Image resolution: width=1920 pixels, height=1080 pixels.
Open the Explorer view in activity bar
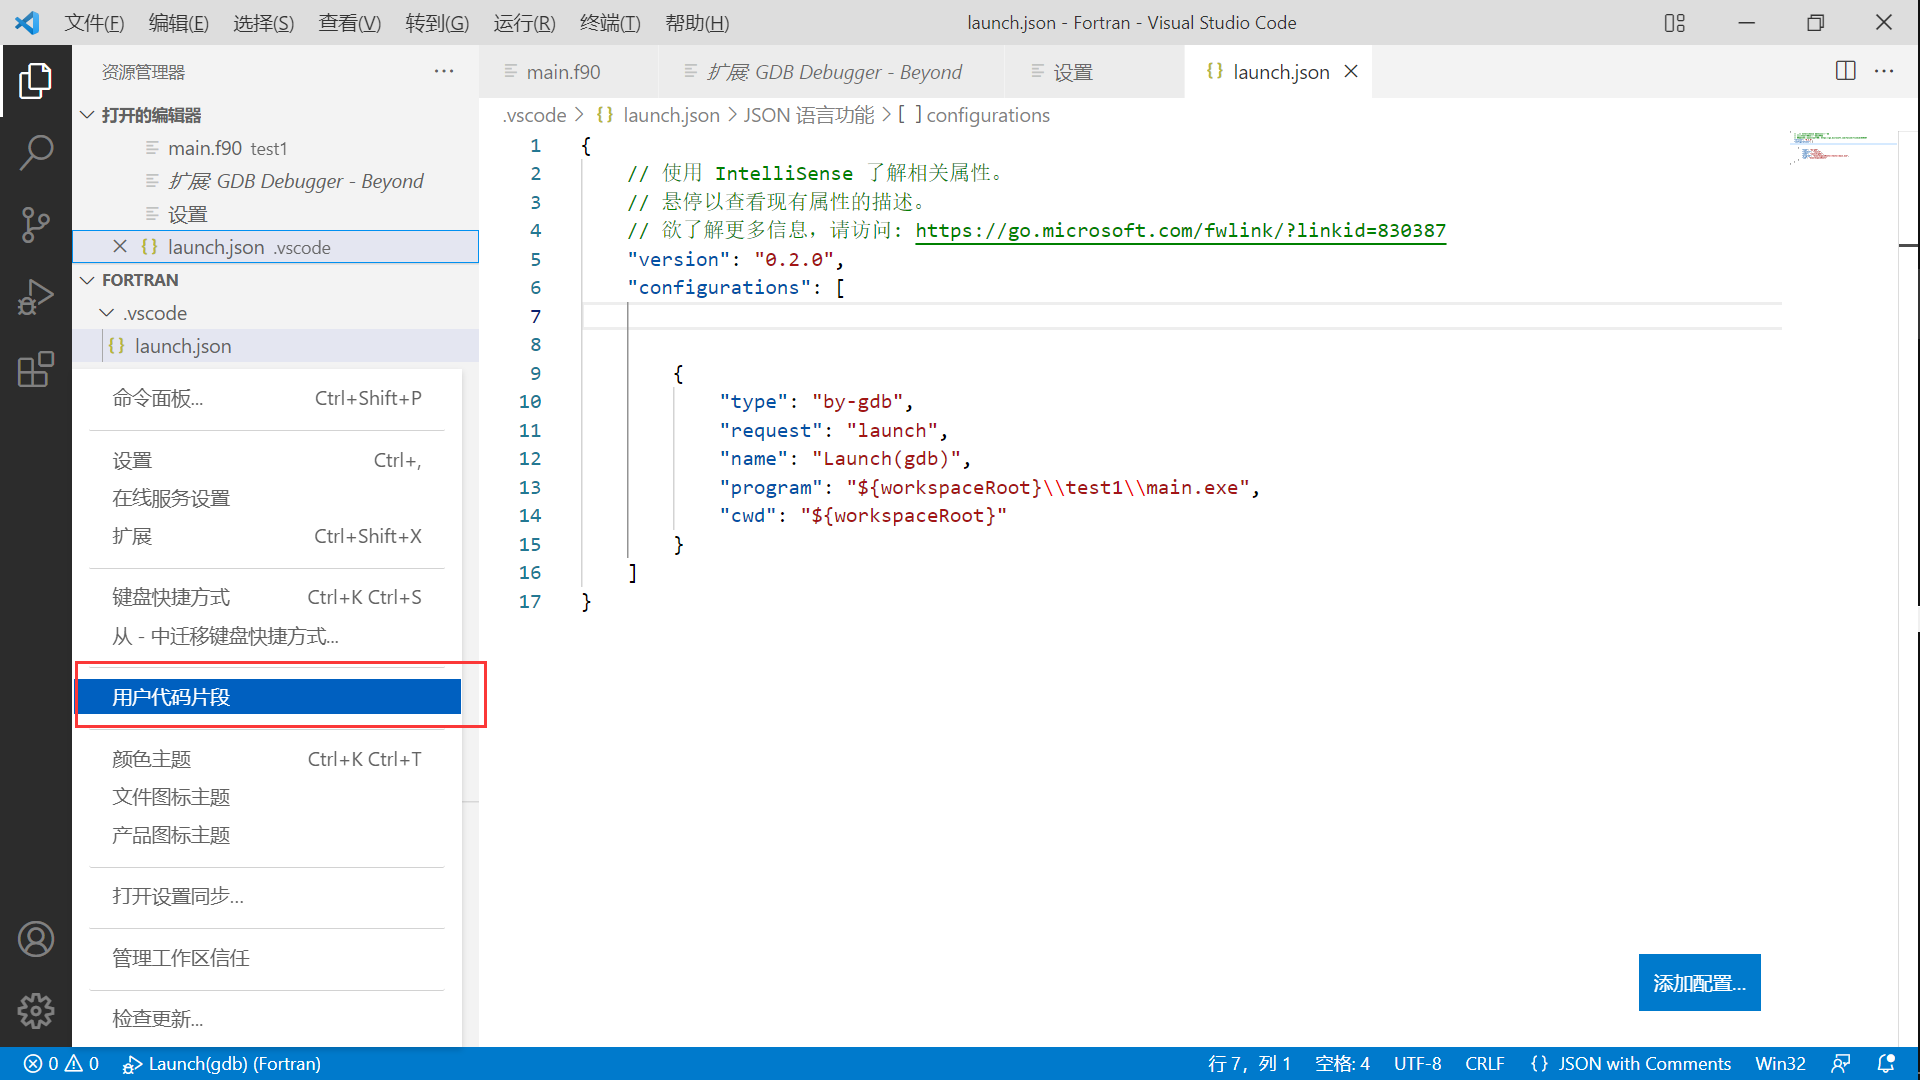pyautogui.click(x=36, y=81)
